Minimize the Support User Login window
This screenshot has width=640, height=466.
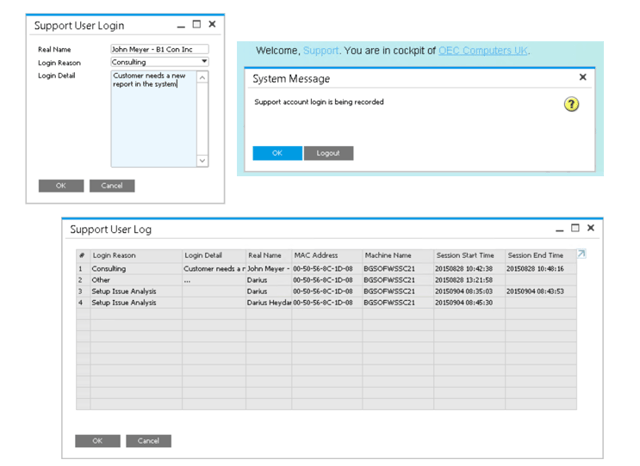(181, 27)
